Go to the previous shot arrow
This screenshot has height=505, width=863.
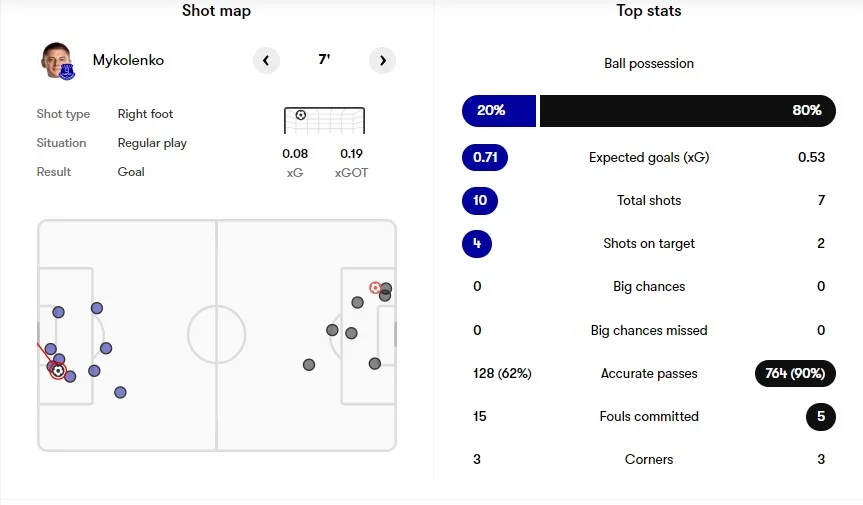(266, 60)
